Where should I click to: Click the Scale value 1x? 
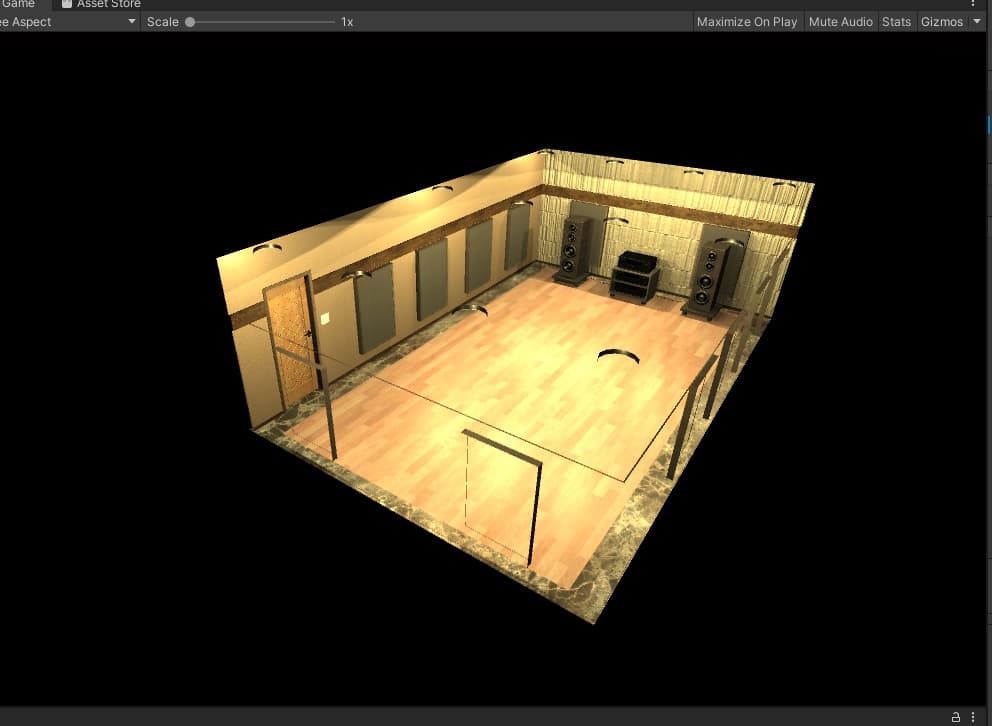pyautogui.click(x=347, y=22)
